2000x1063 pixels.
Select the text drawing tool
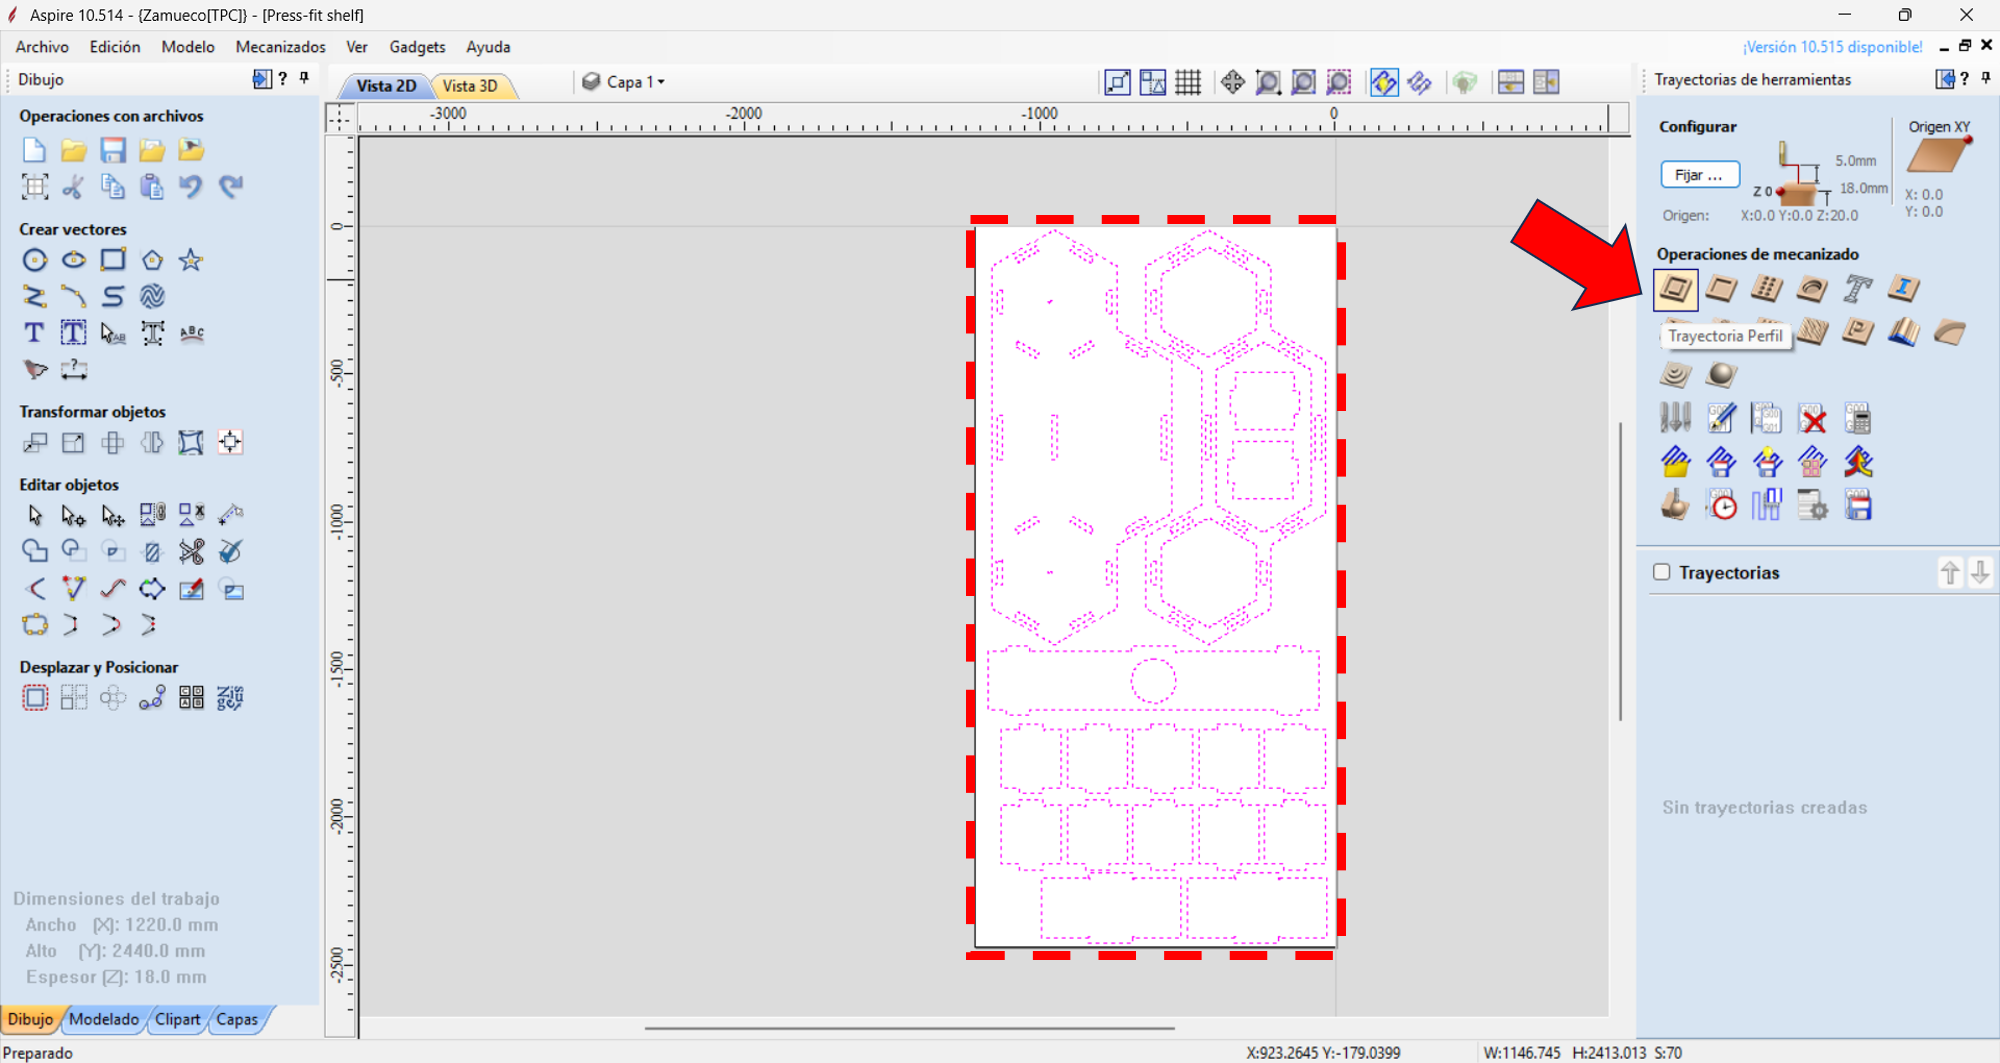click(33, 333)
